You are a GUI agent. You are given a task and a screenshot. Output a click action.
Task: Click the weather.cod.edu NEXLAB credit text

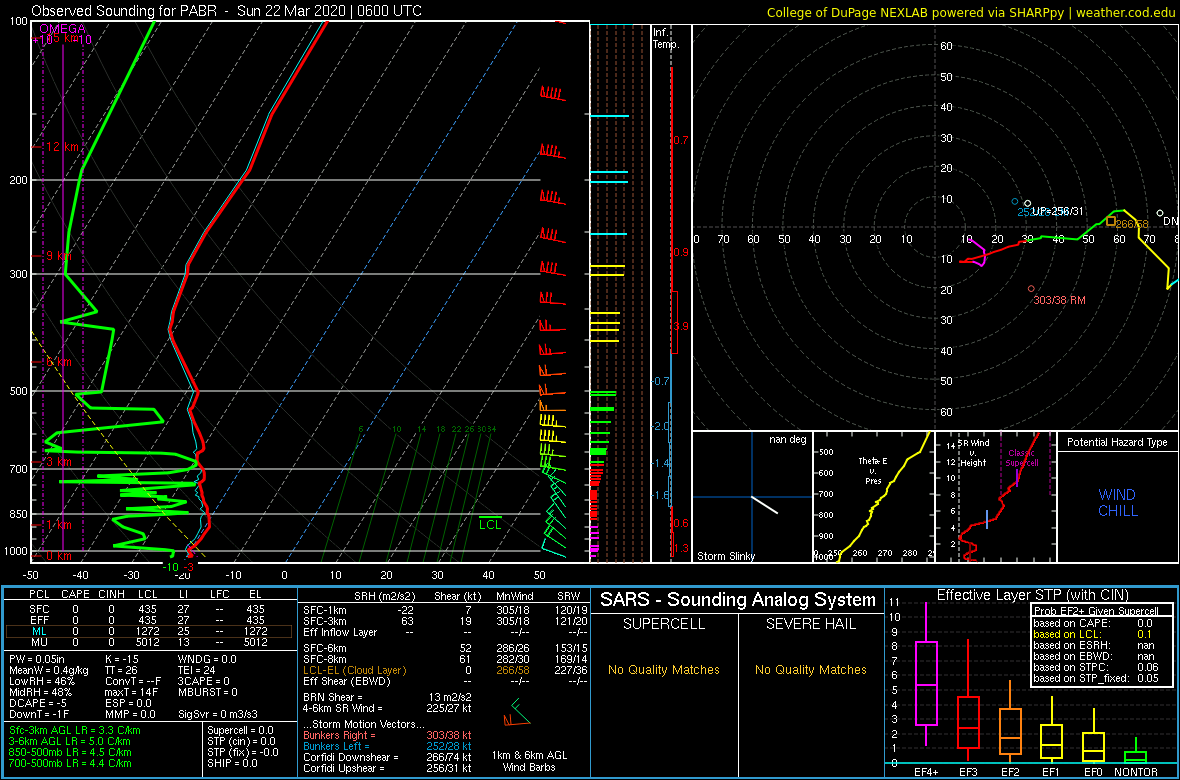pyautogui.click(x=971, y=12)
